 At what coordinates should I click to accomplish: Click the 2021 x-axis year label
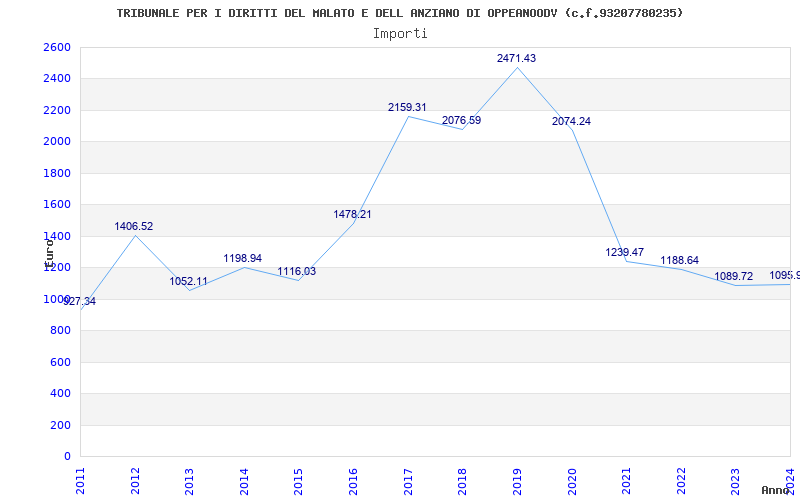tap(627, 482)
